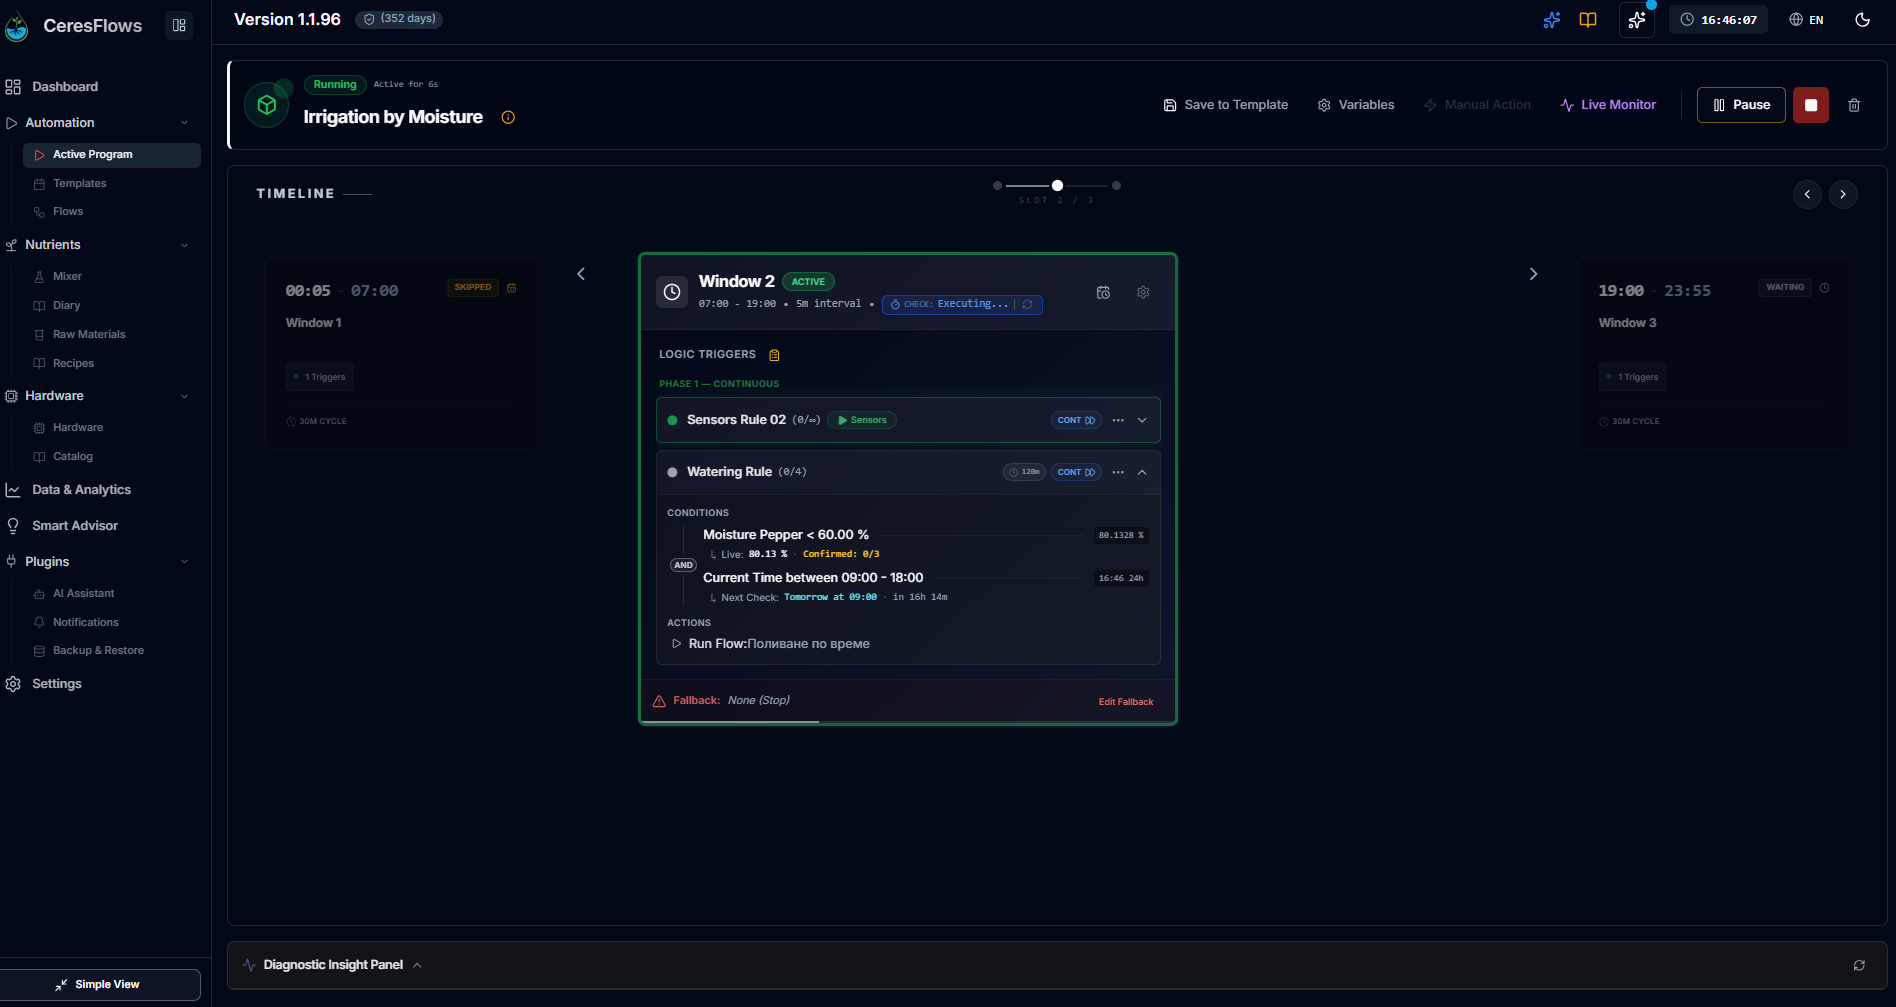Open more options for Sensors Rule 02
1896x1007 pixels.
tap(1118, 420)
